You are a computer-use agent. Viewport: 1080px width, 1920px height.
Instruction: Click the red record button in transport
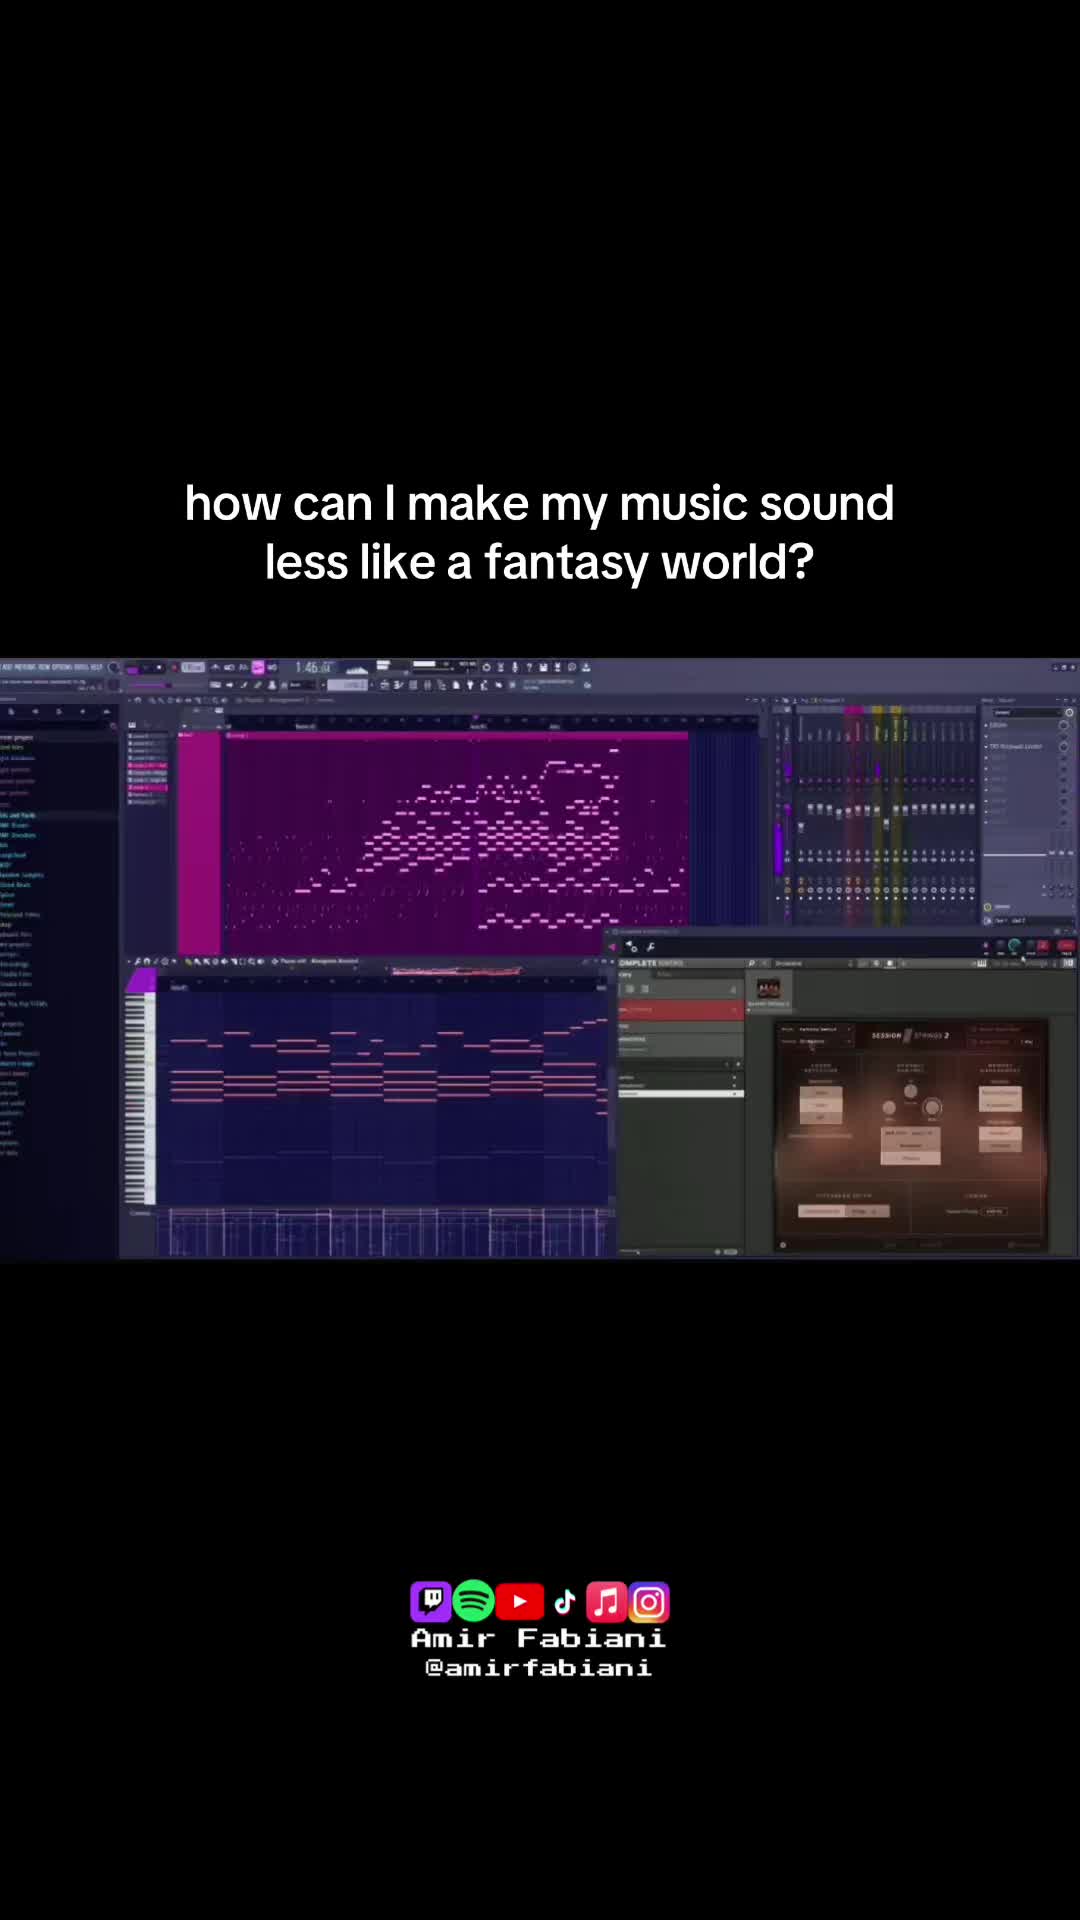[174, 667]
